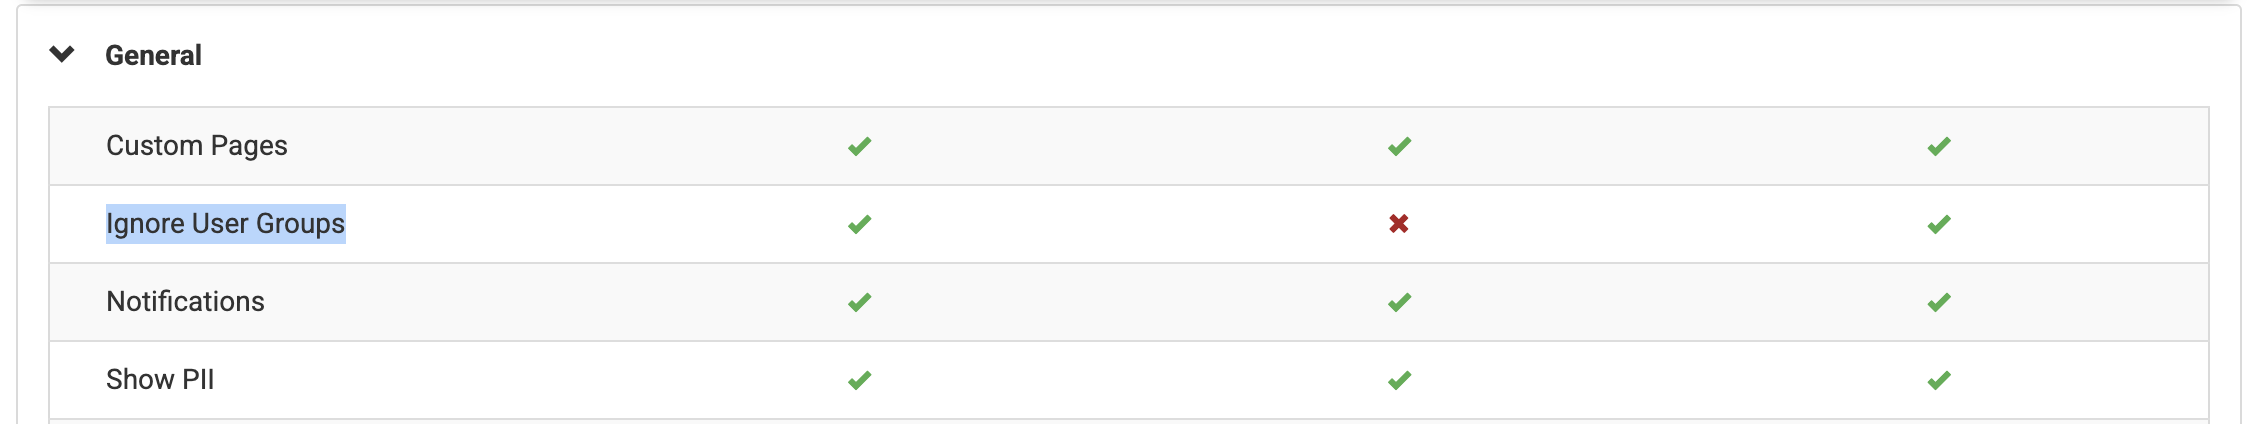Toggle Notifications third column checkmark
The width and height of the screenshot is (2268, 424).
click(1939, 302)
